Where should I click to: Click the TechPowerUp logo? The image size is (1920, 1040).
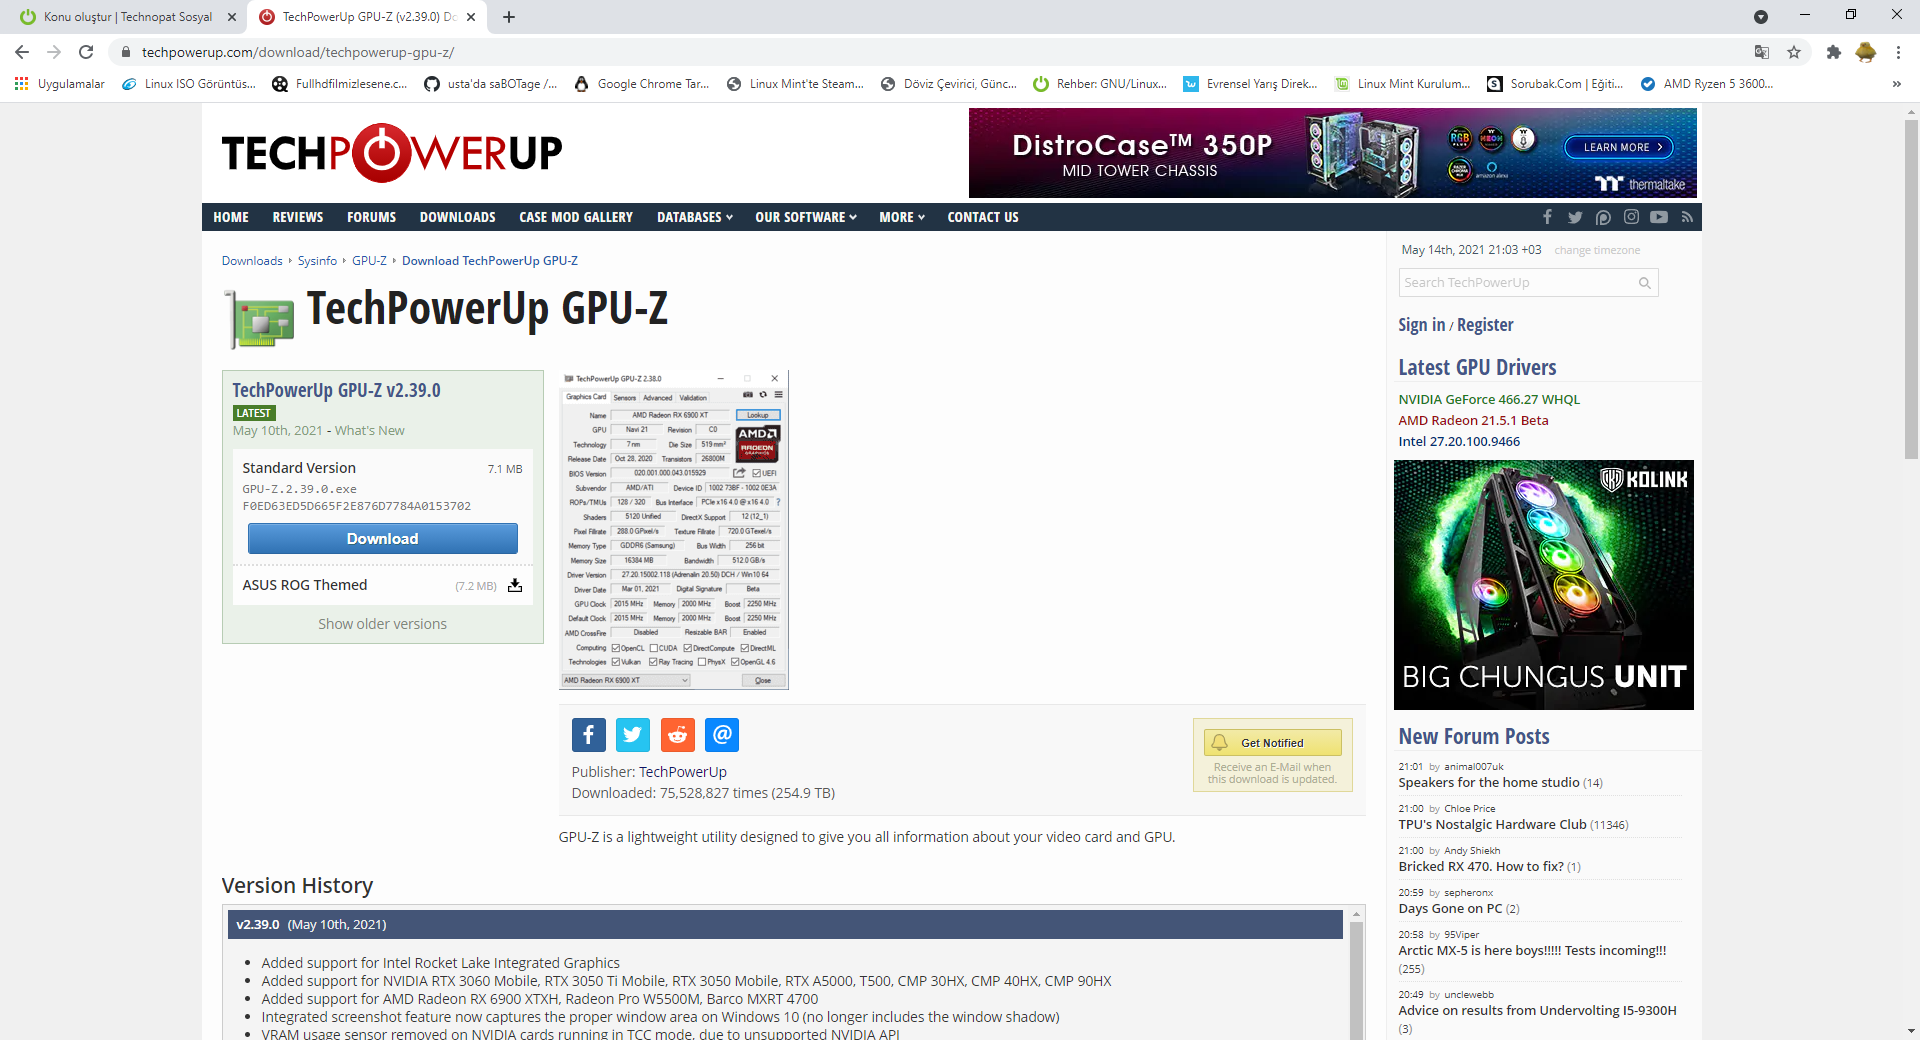[392, 153]
